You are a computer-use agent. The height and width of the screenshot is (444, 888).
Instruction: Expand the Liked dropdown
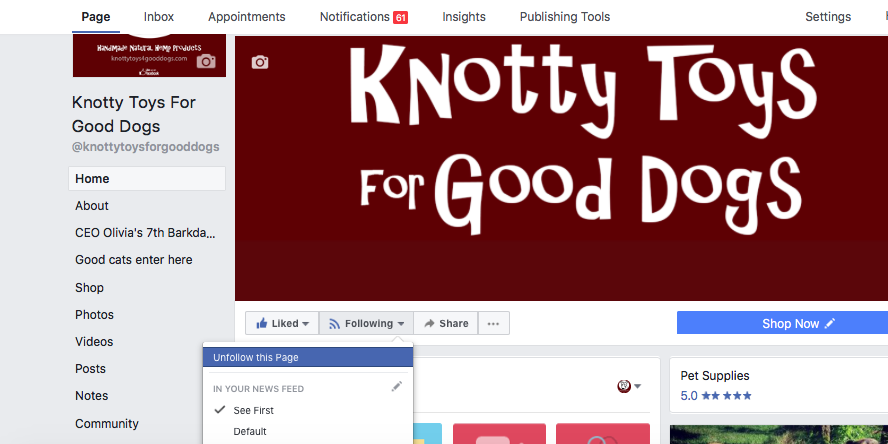(283, 323)
